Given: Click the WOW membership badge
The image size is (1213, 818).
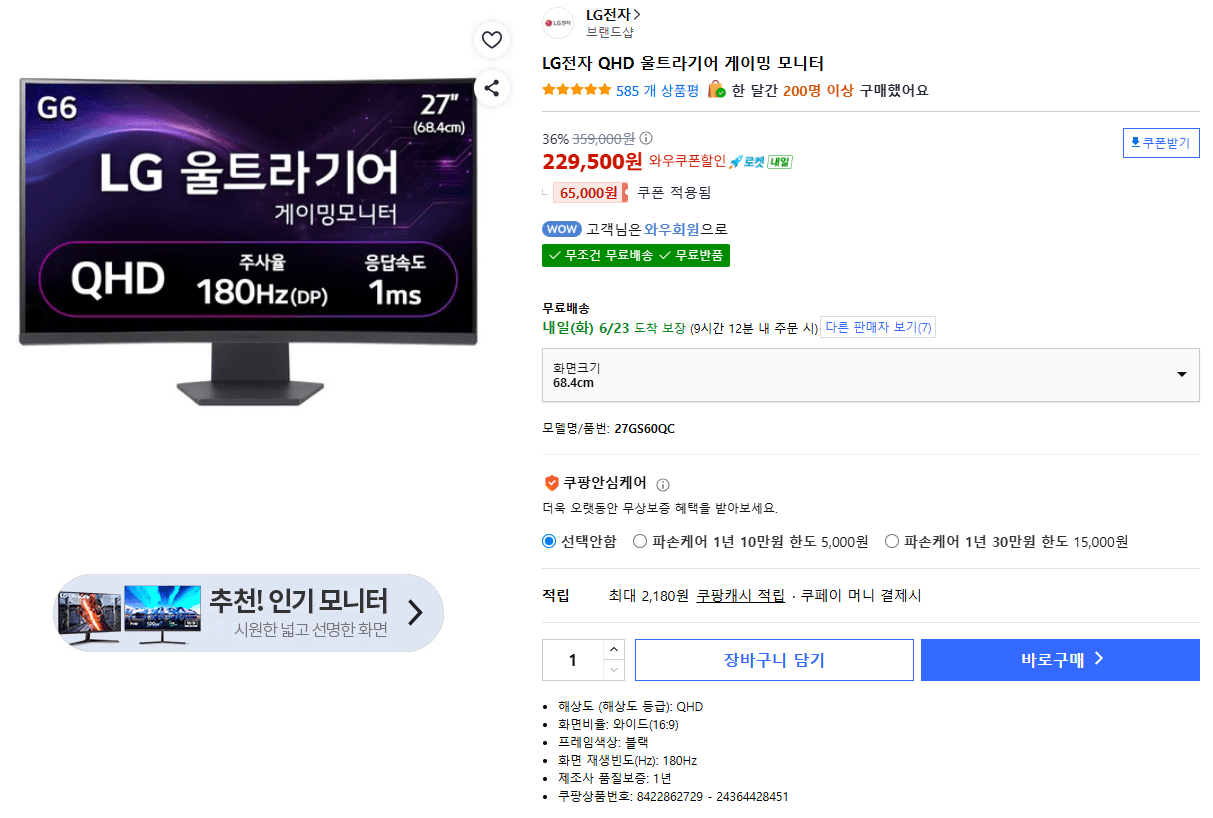Looking at the screenshot, I should point(562,229).
